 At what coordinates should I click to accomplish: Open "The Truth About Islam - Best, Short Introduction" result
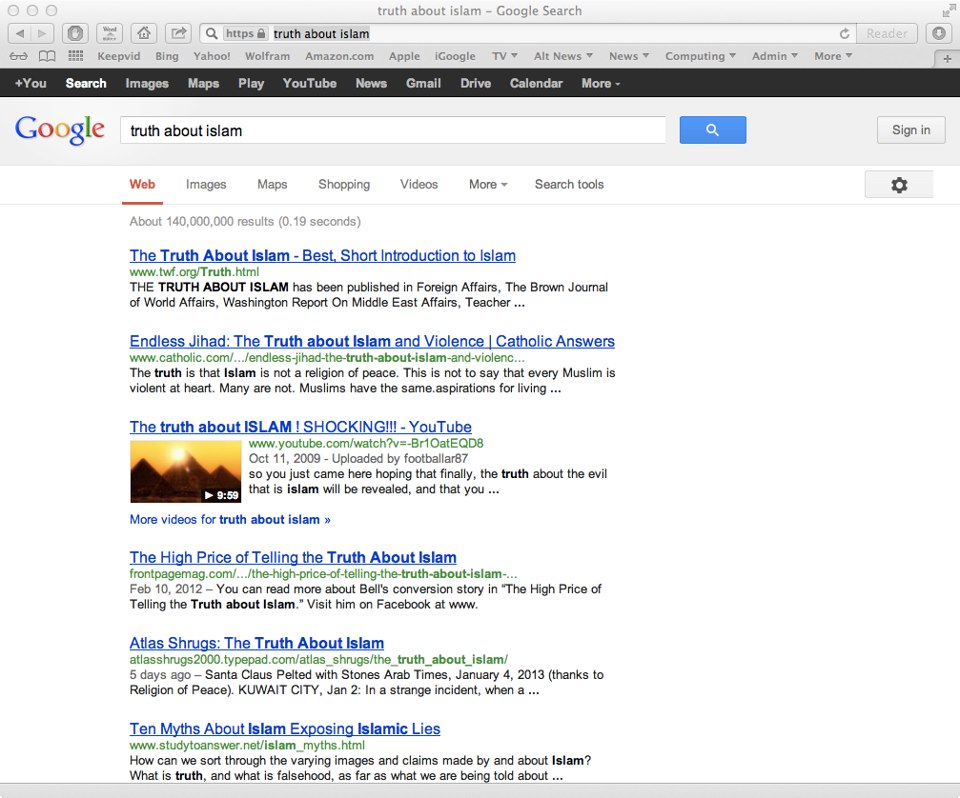pos(323,255)
